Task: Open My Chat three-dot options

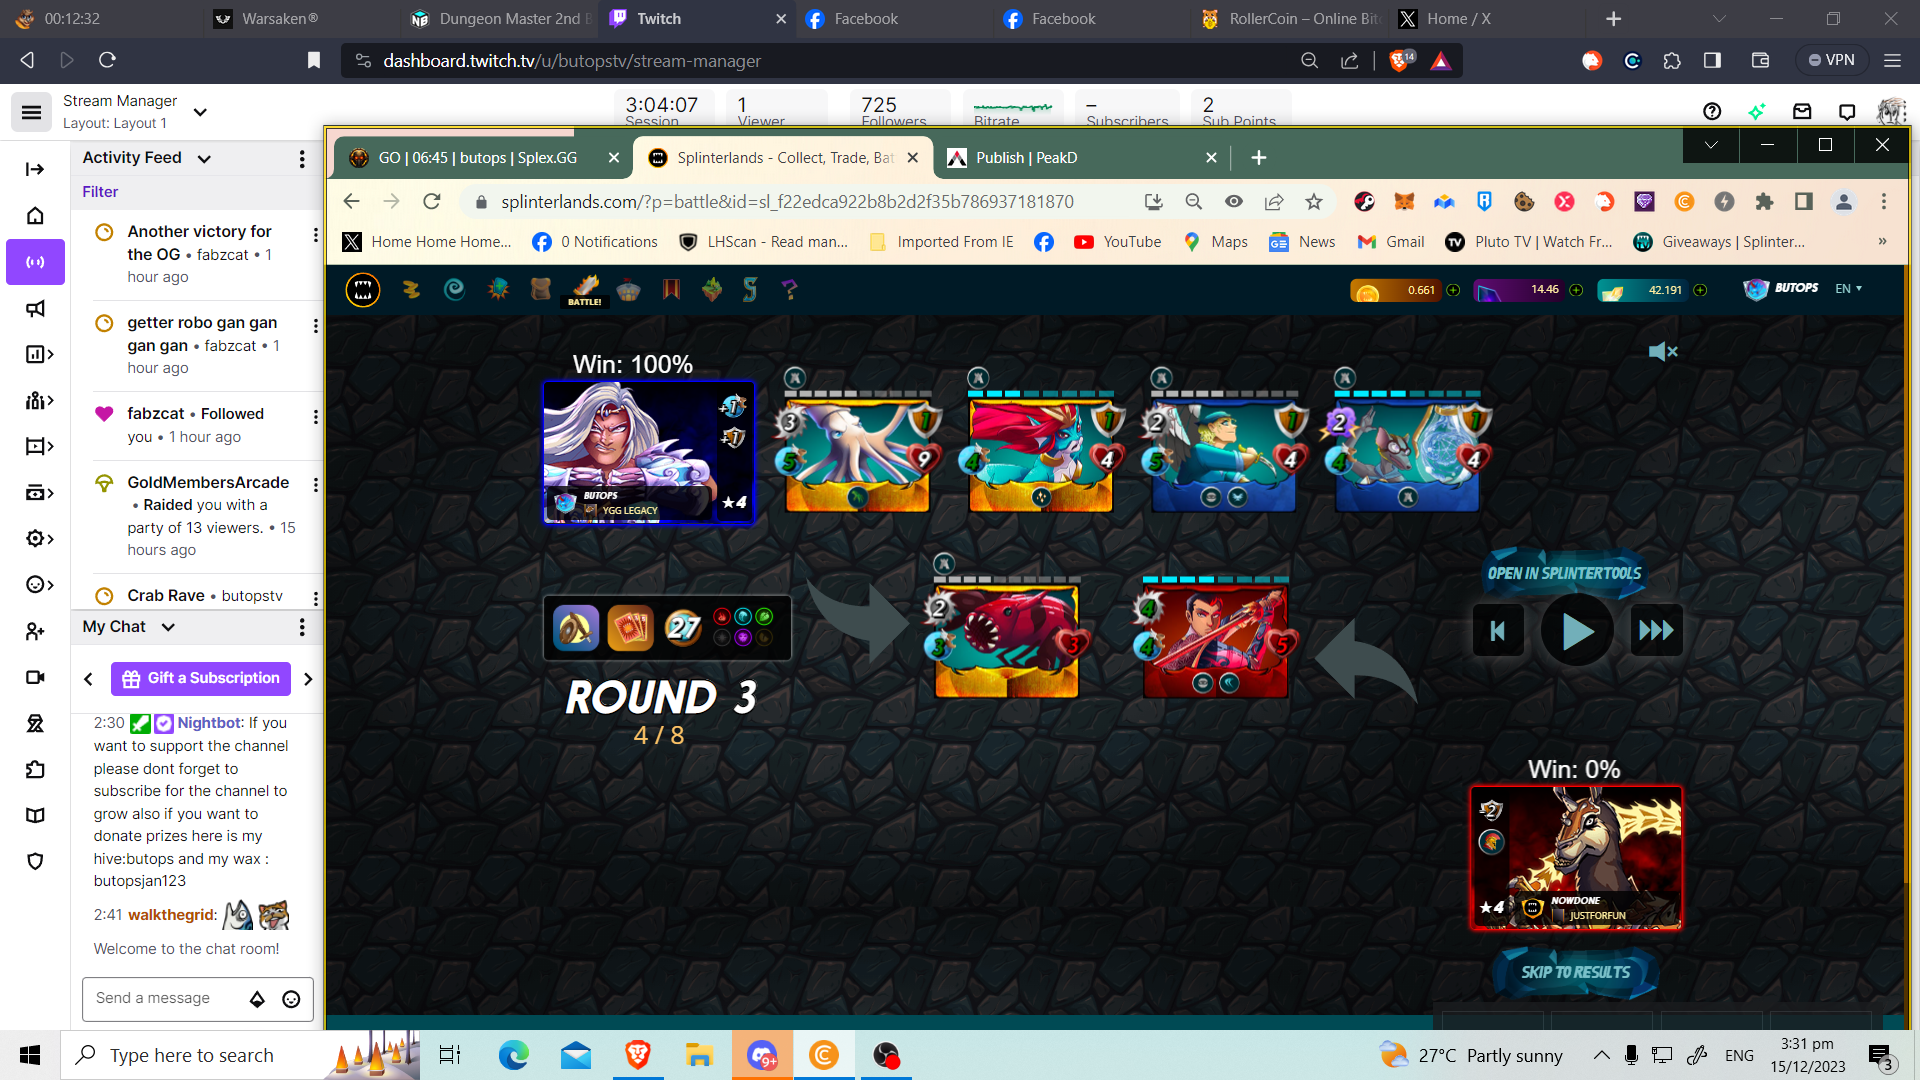Action: click(x=302, y=627)
